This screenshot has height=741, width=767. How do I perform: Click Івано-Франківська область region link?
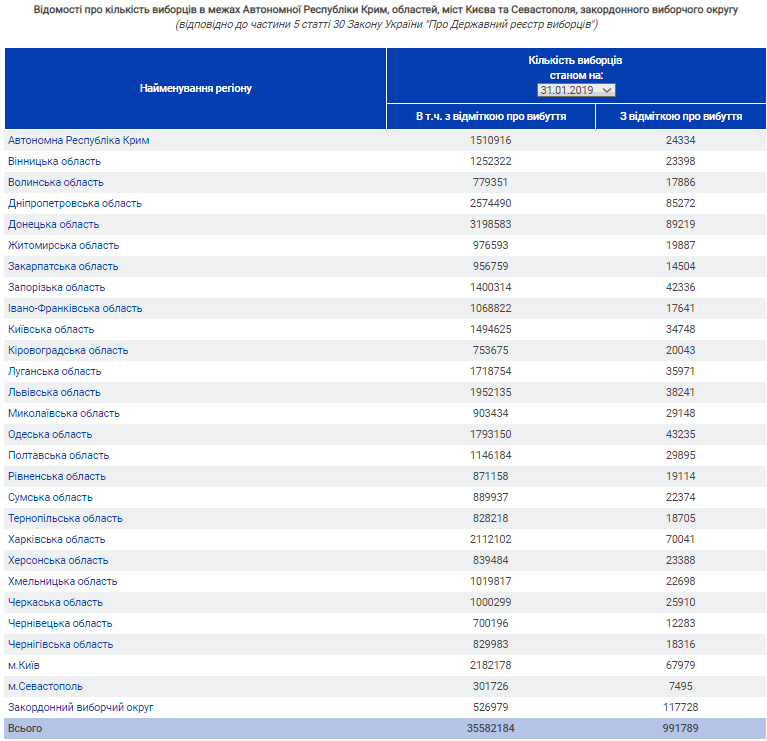(75, 309)
